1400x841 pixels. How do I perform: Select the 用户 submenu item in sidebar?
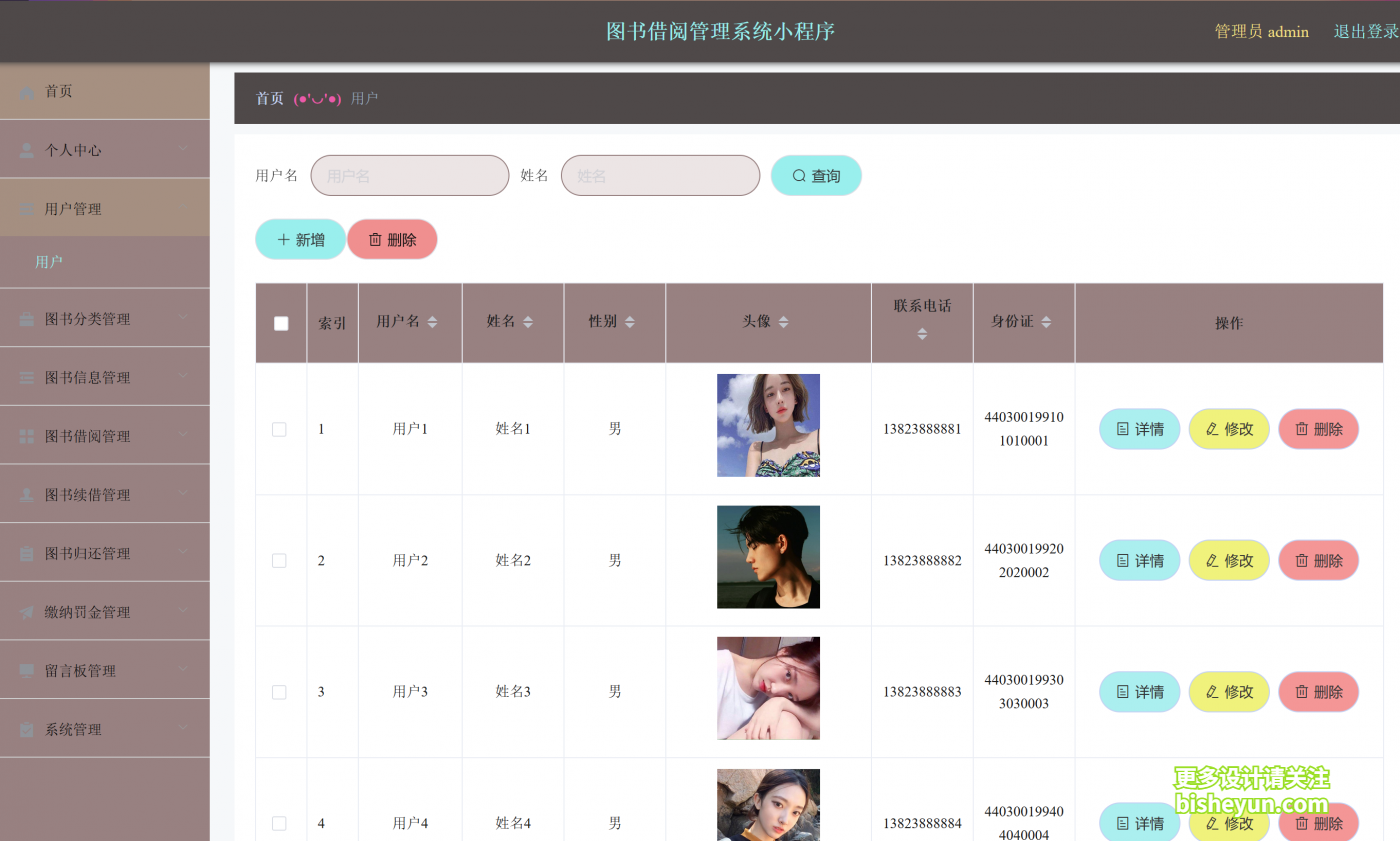point(105,262)
